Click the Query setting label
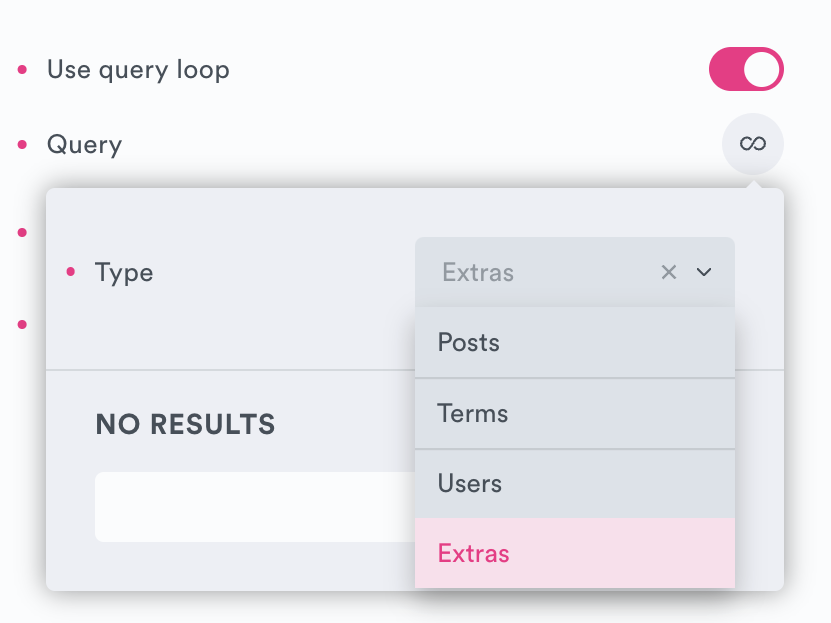The width and height of the screenshot is (831, 623). [x=84, y=145]
